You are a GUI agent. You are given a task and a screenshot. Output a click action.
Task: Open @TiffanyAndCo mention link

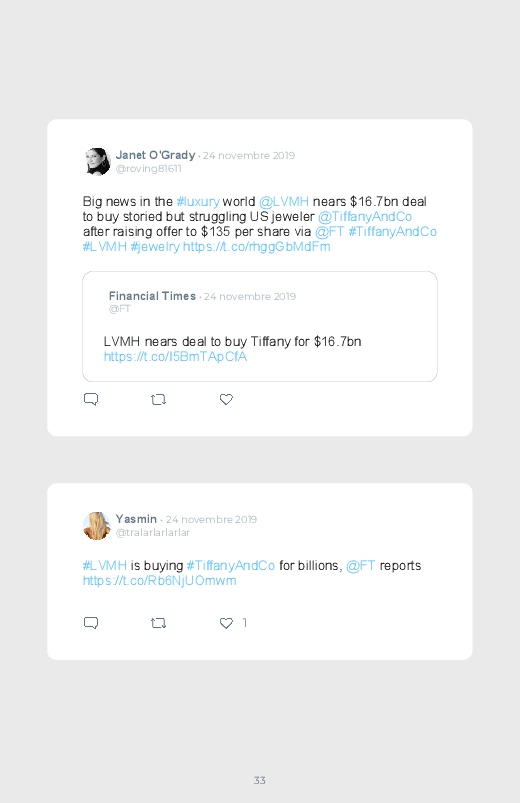point(365,217)
